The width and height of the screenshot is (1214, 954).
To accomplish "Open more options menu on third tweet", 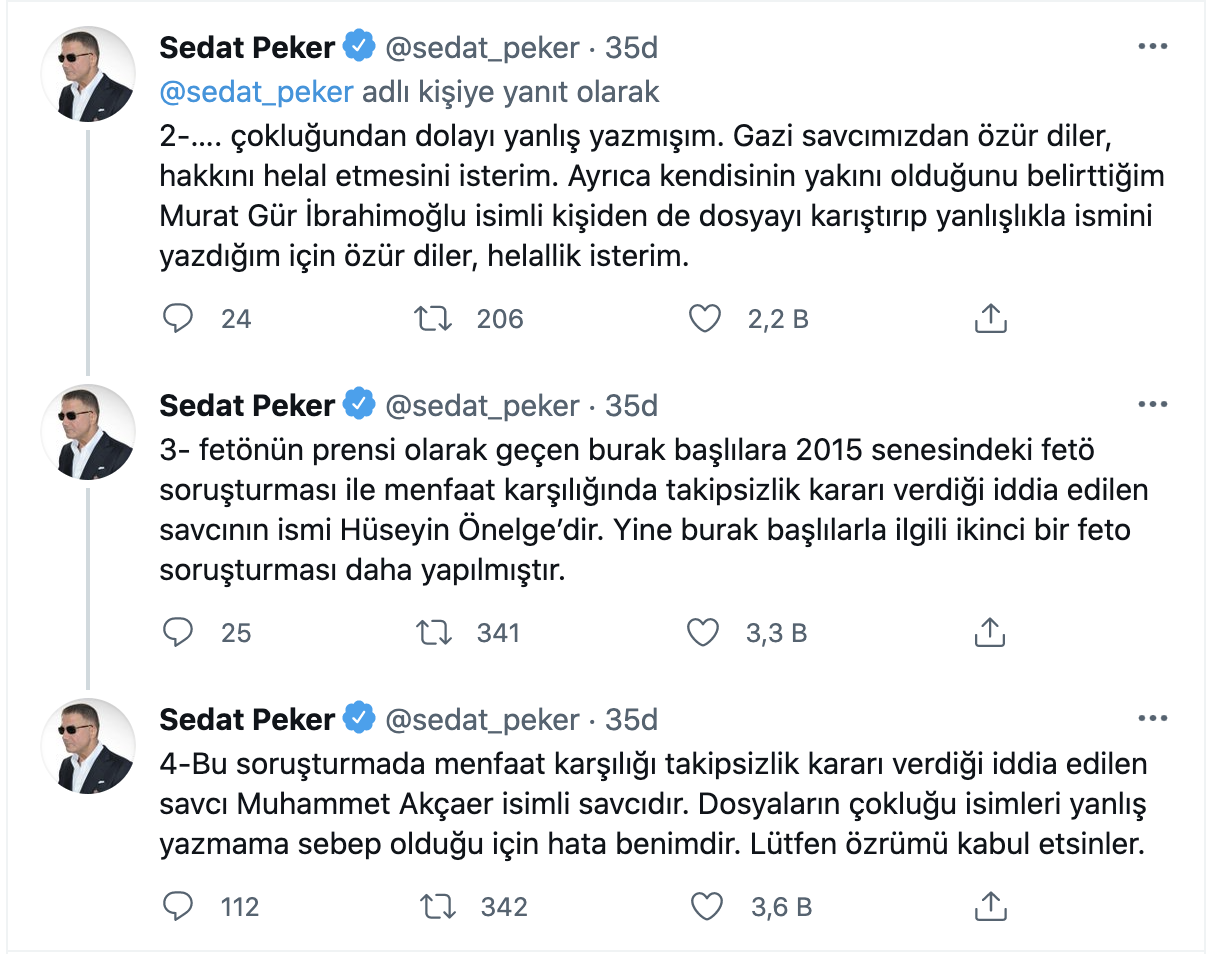I will point(1153,719).
